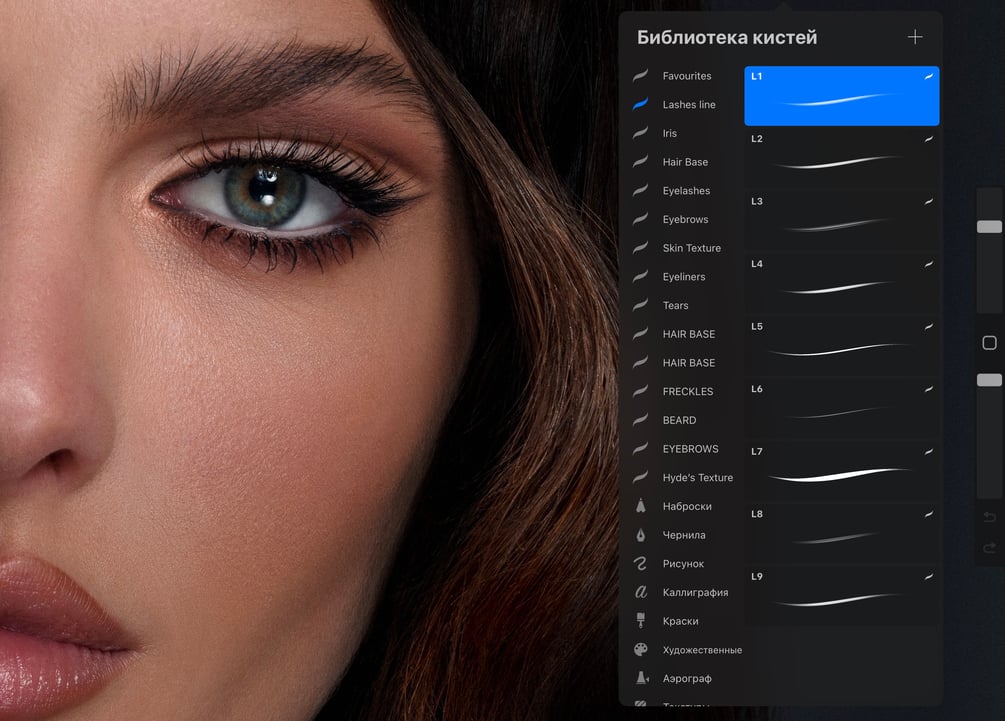Screen dimensions: 1005x721
Task: Click the Библиотека кистей panel title
Action: [x=727, y=37]
